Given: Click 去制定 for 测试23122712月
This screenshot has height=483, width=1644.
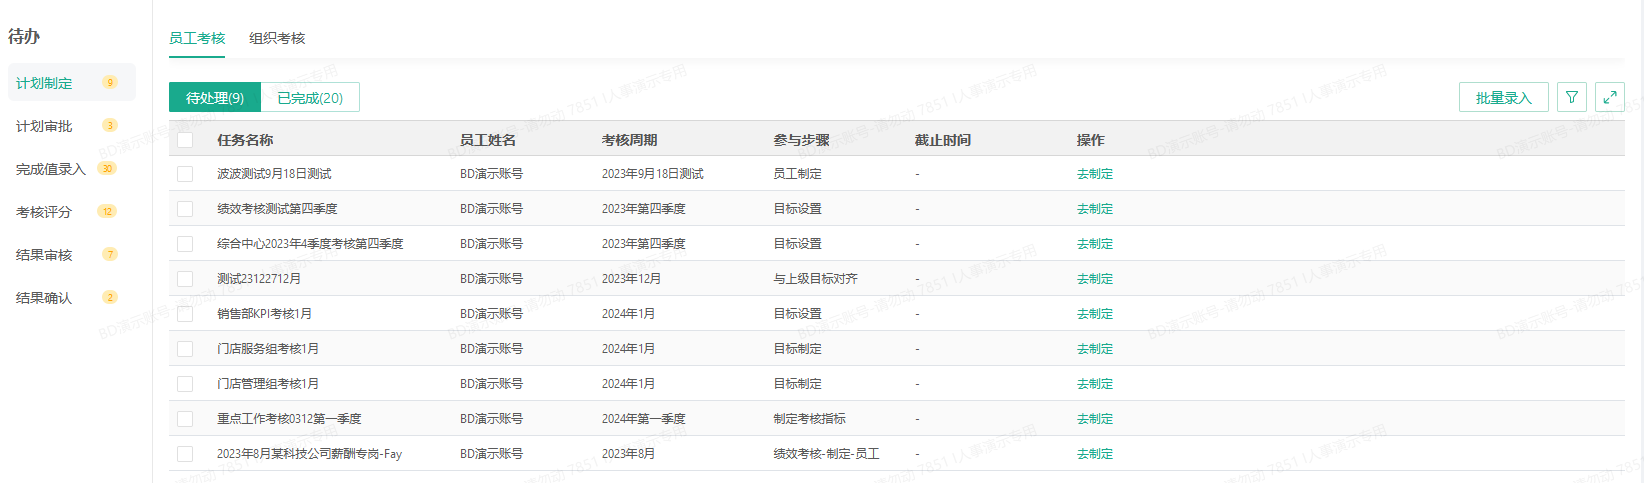Looking at the screenshot, I should [x=1094, y=279].
